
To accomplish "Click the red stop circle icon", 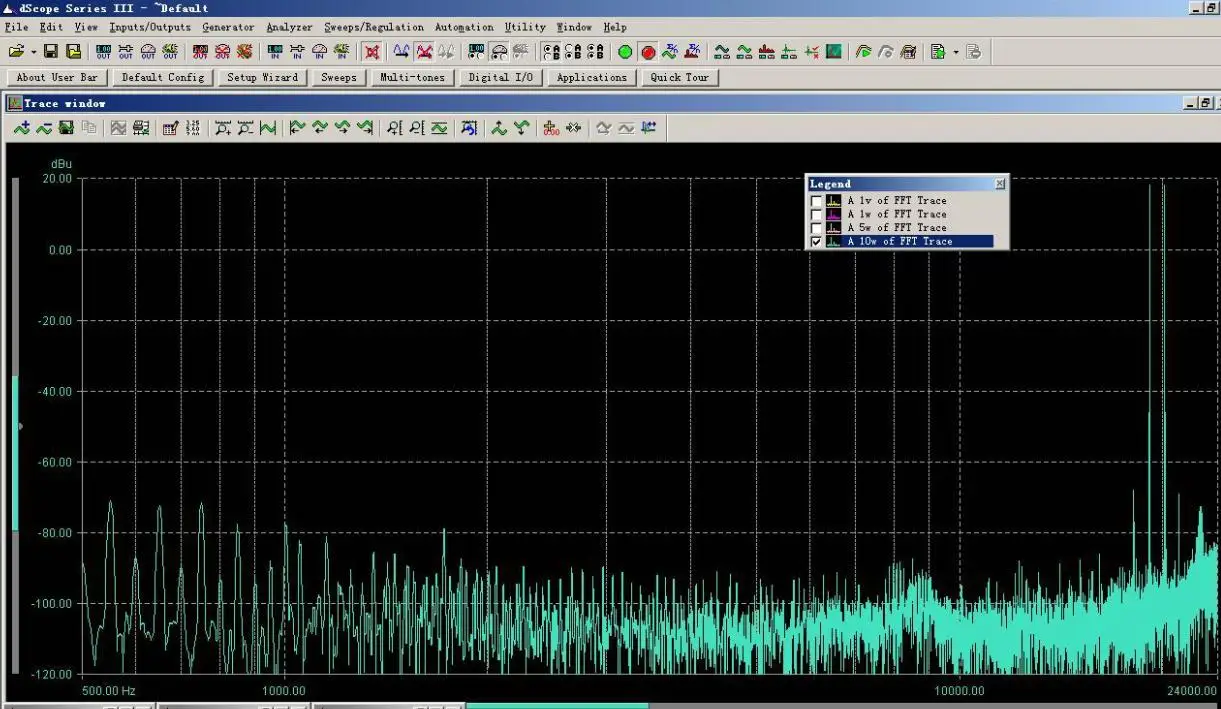I will pos(648,52).
